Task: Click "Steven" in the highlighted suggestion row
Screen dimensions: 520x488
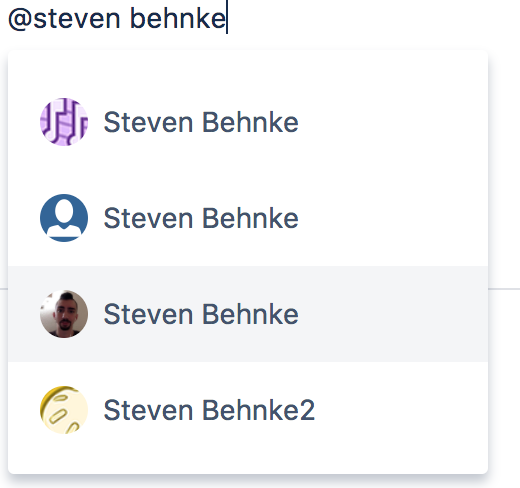Action: 148,314
